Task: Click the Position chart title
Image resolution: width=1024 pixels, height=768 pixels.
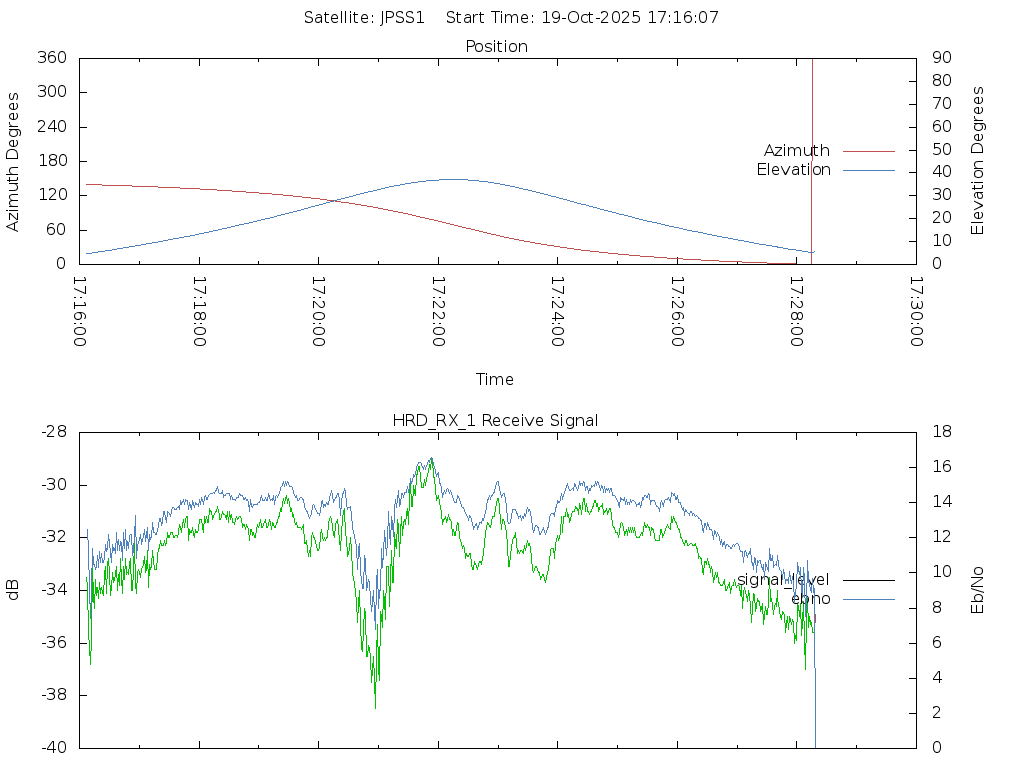Action: (x=497, y=47)
